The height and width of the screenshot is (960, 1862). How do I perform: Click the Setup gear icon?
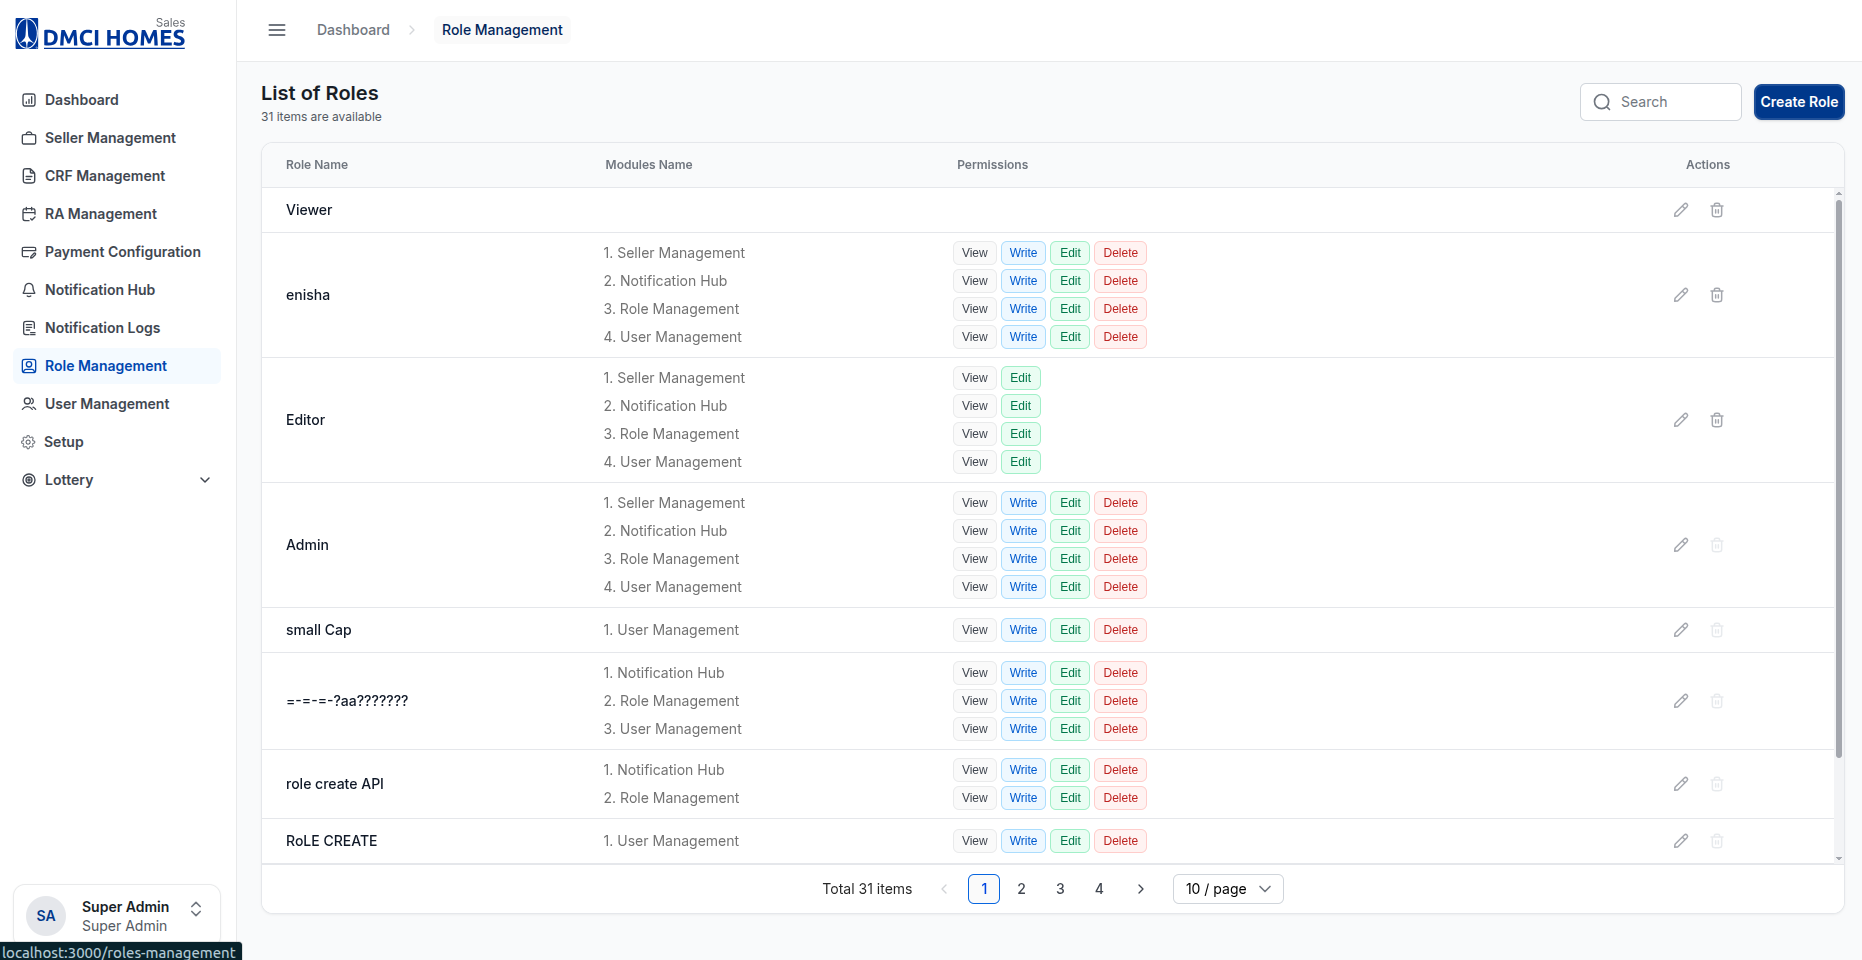pyautogui.click(x=28, y=442)
